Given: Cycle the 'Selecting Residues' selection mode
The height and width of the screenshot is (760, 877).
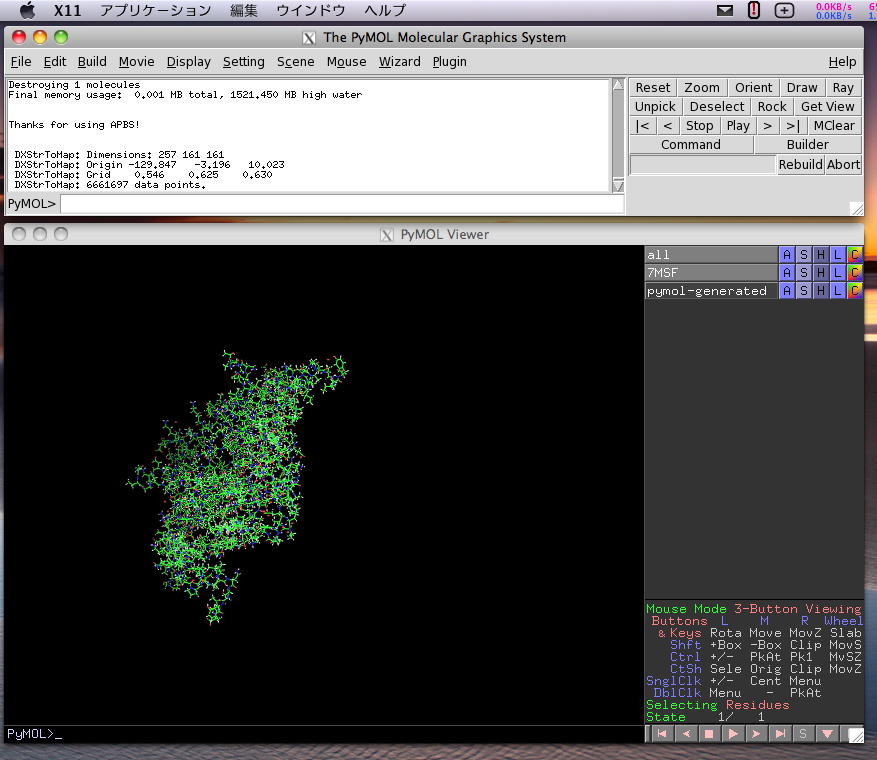Looking at the screenshot, I should point(718,705).
